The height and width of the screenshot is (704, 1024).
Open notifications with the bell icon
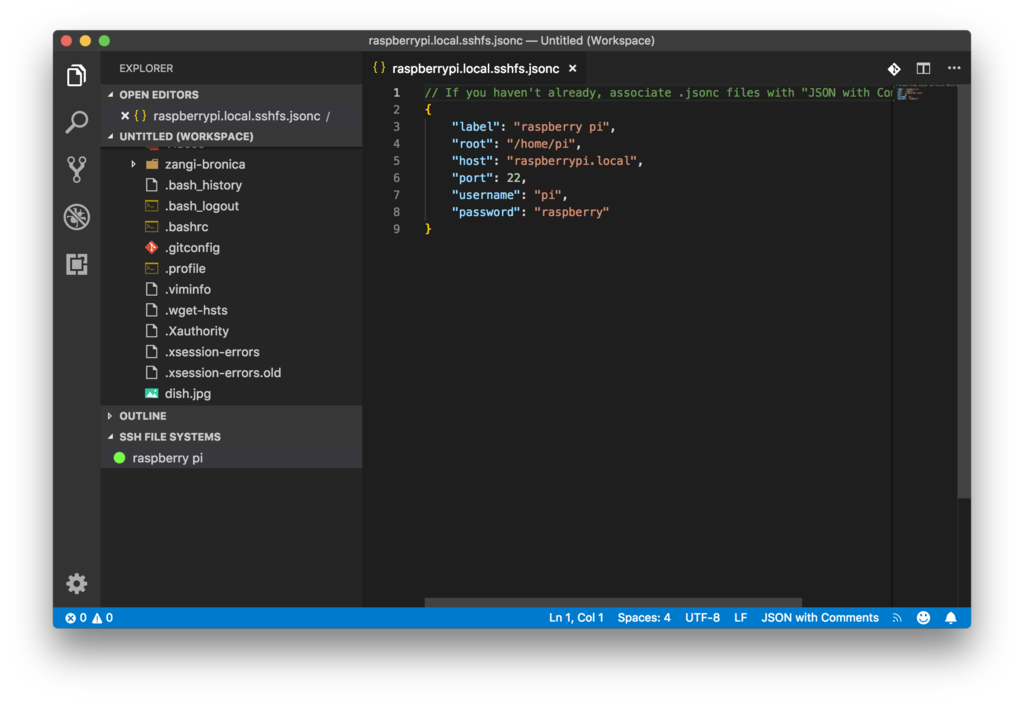click(x=951, y=618)
